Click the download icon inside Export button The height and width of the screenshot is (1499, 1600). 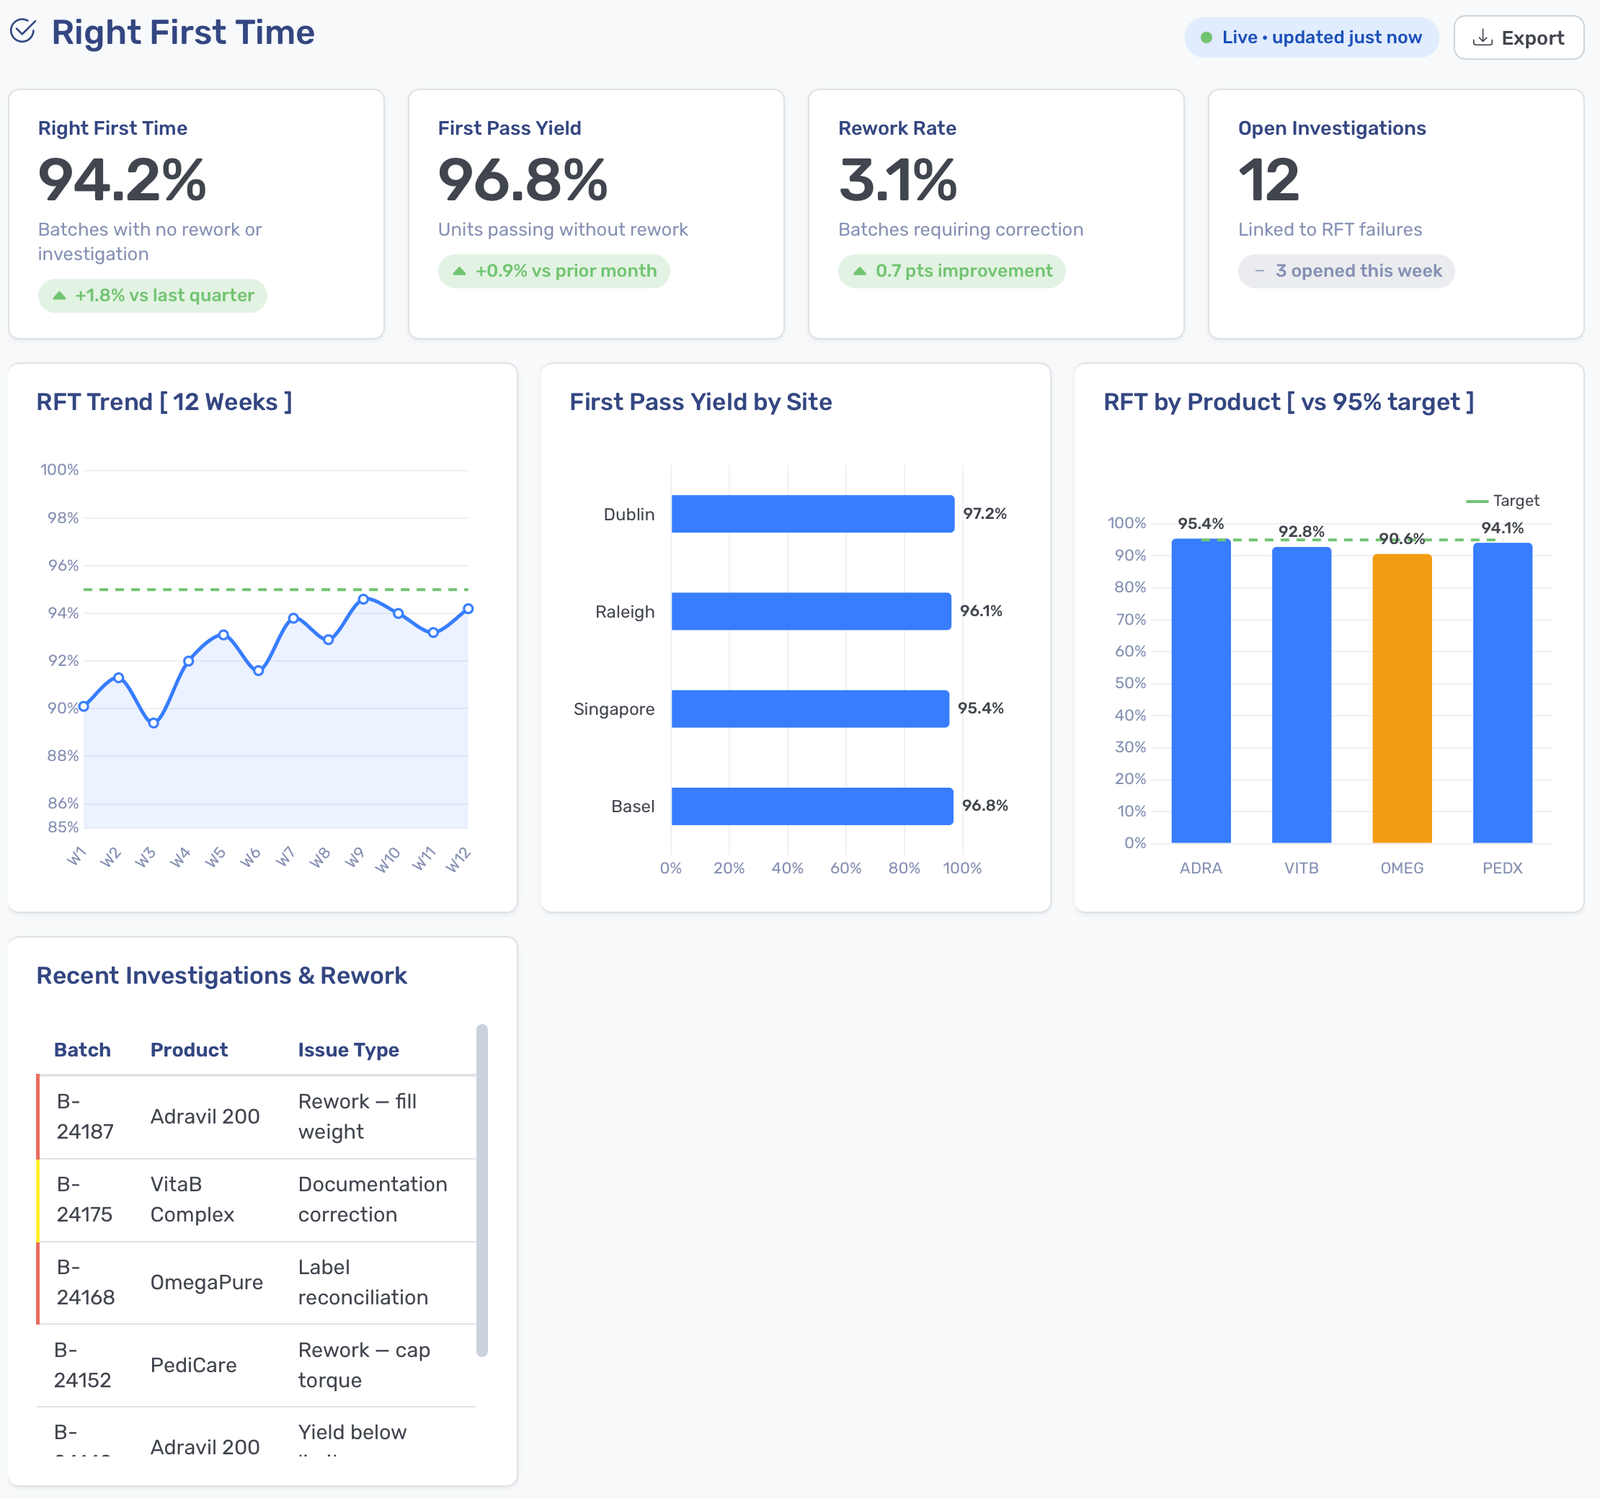(x=1483, y=38)
